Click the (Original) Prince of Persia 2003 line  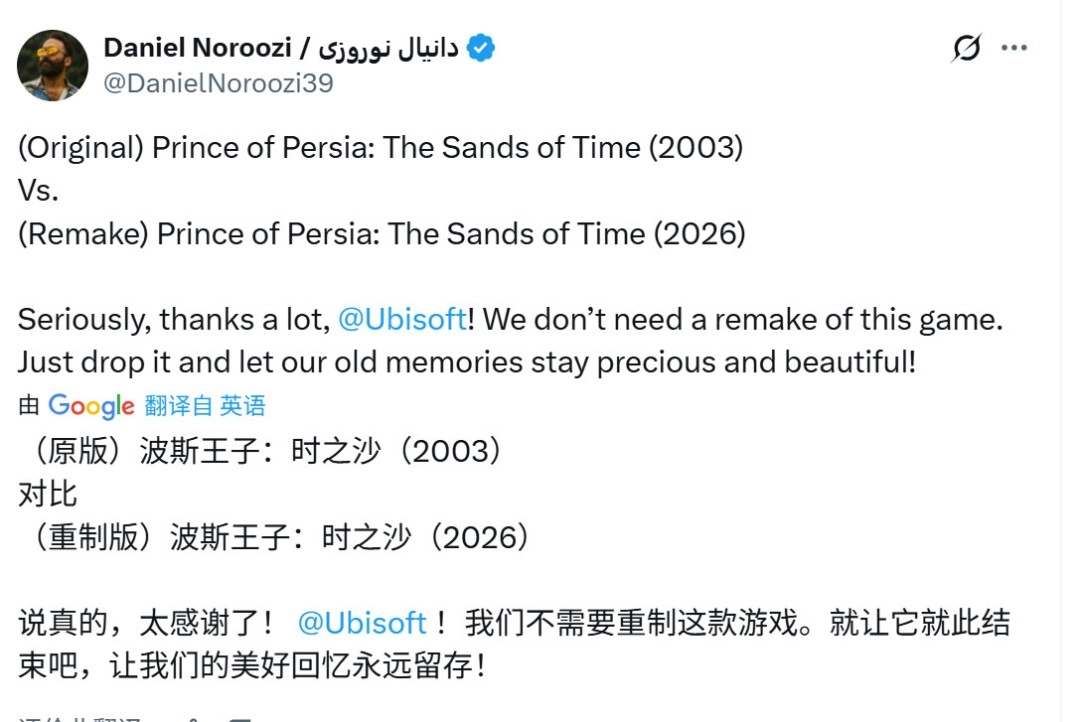coord(380,148)
